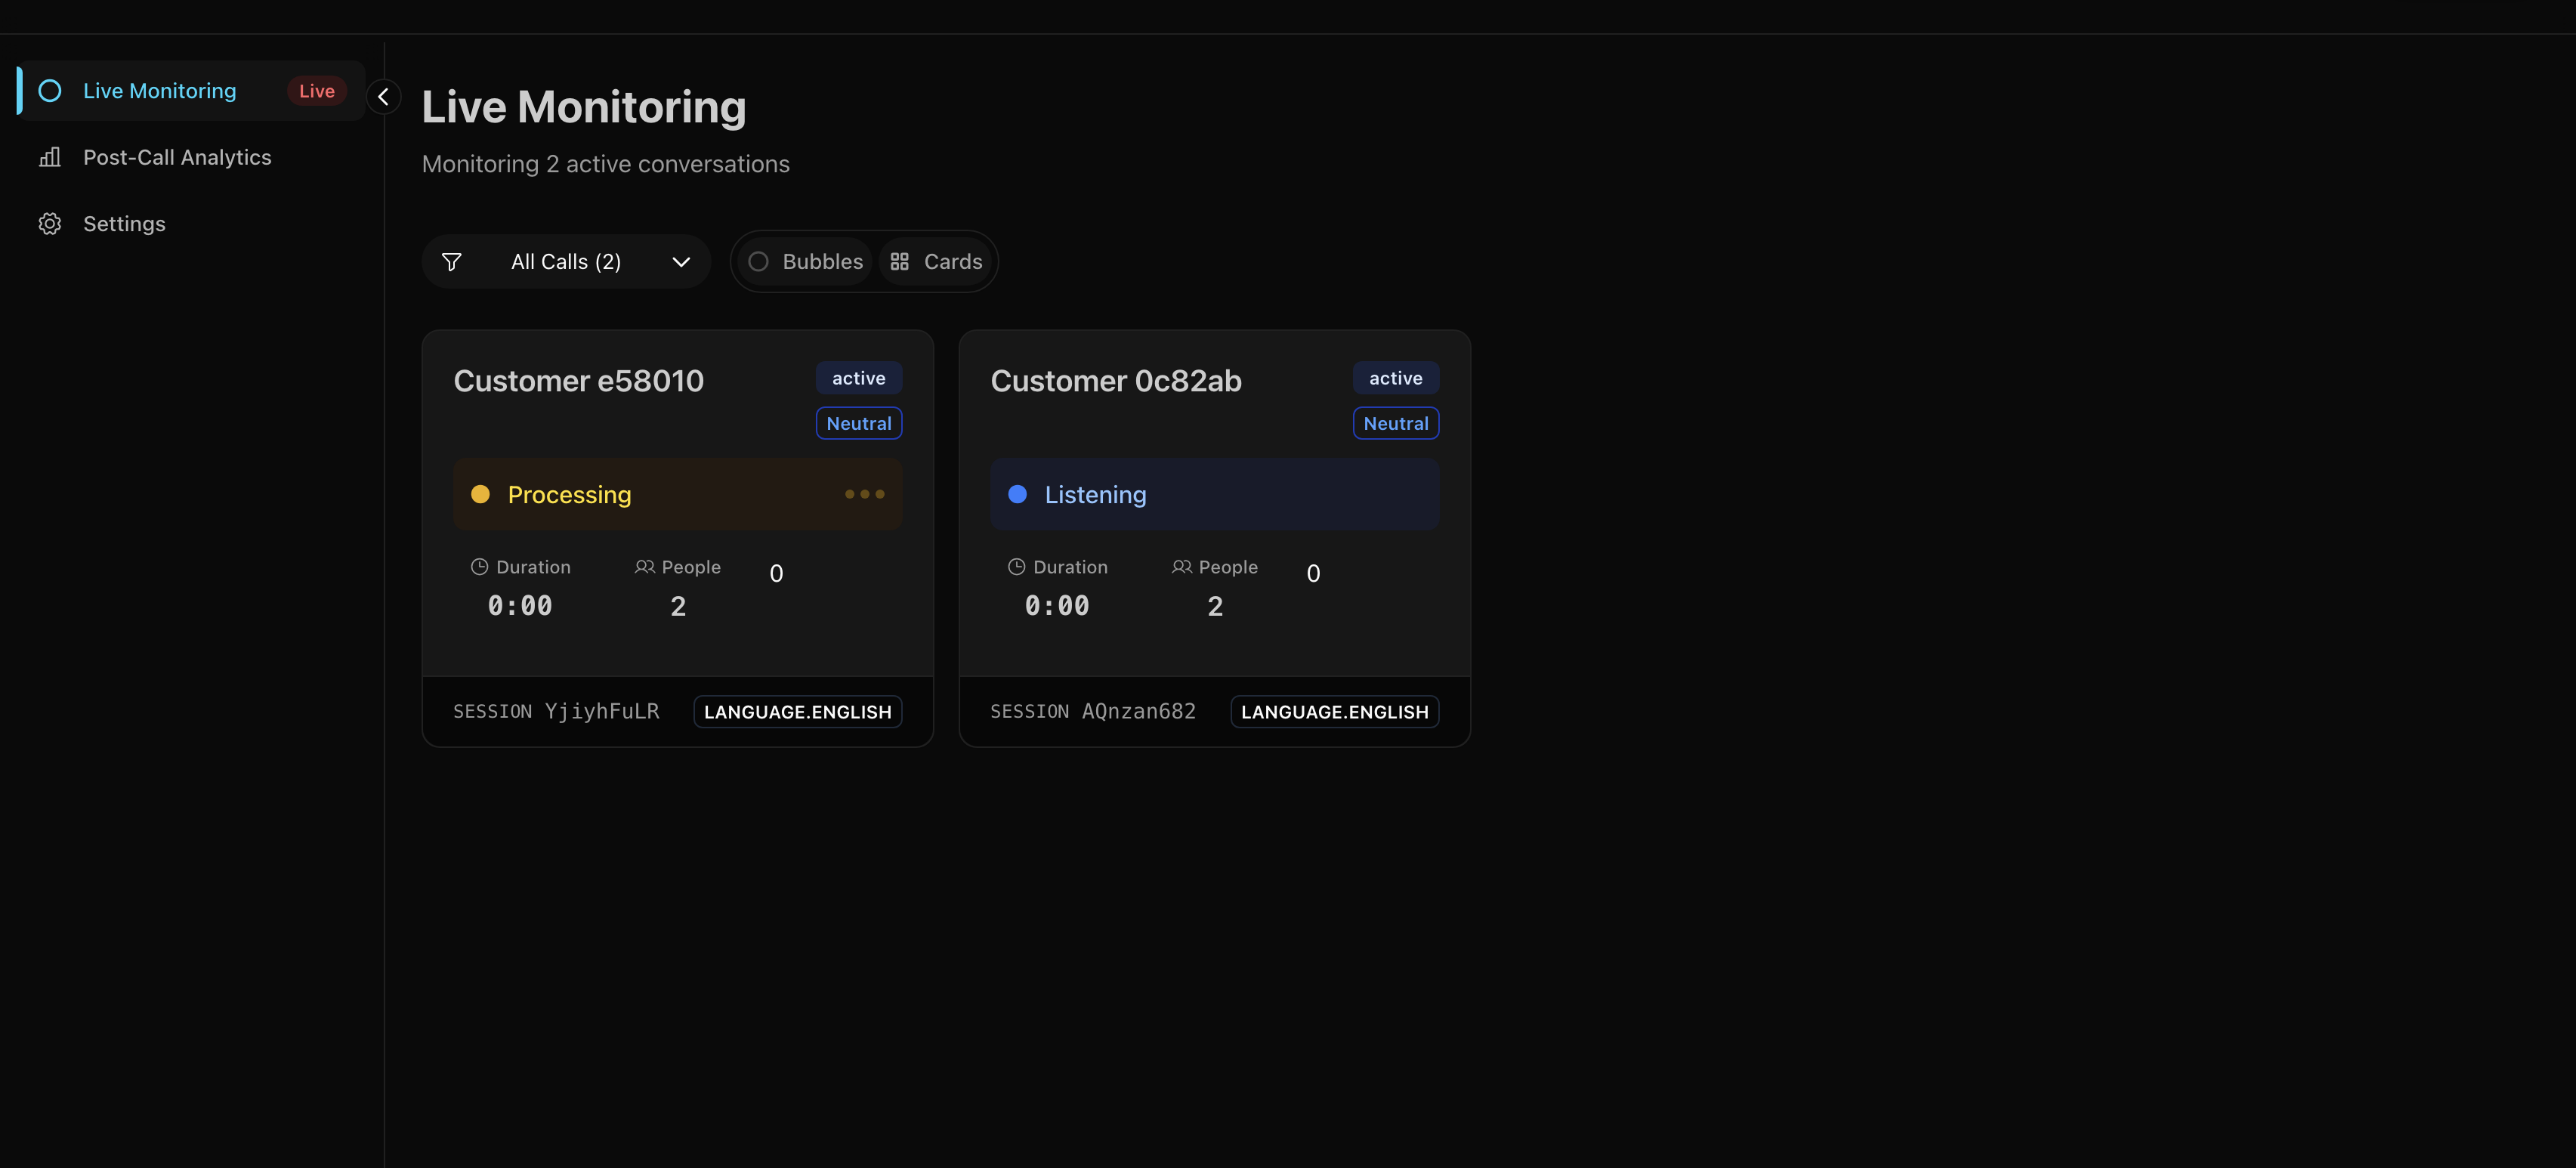Click the Duration clock icon on Customer e58010
Screen dimensions: 2576x1168
tap(480, 567)
